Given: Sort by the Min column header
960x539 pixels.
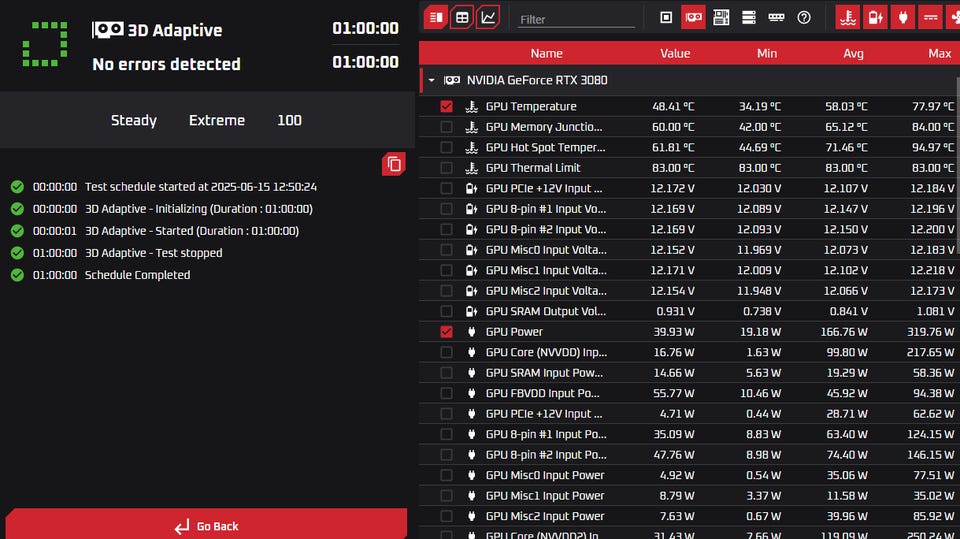Looking at the screenshot, I should pos(767,53).
